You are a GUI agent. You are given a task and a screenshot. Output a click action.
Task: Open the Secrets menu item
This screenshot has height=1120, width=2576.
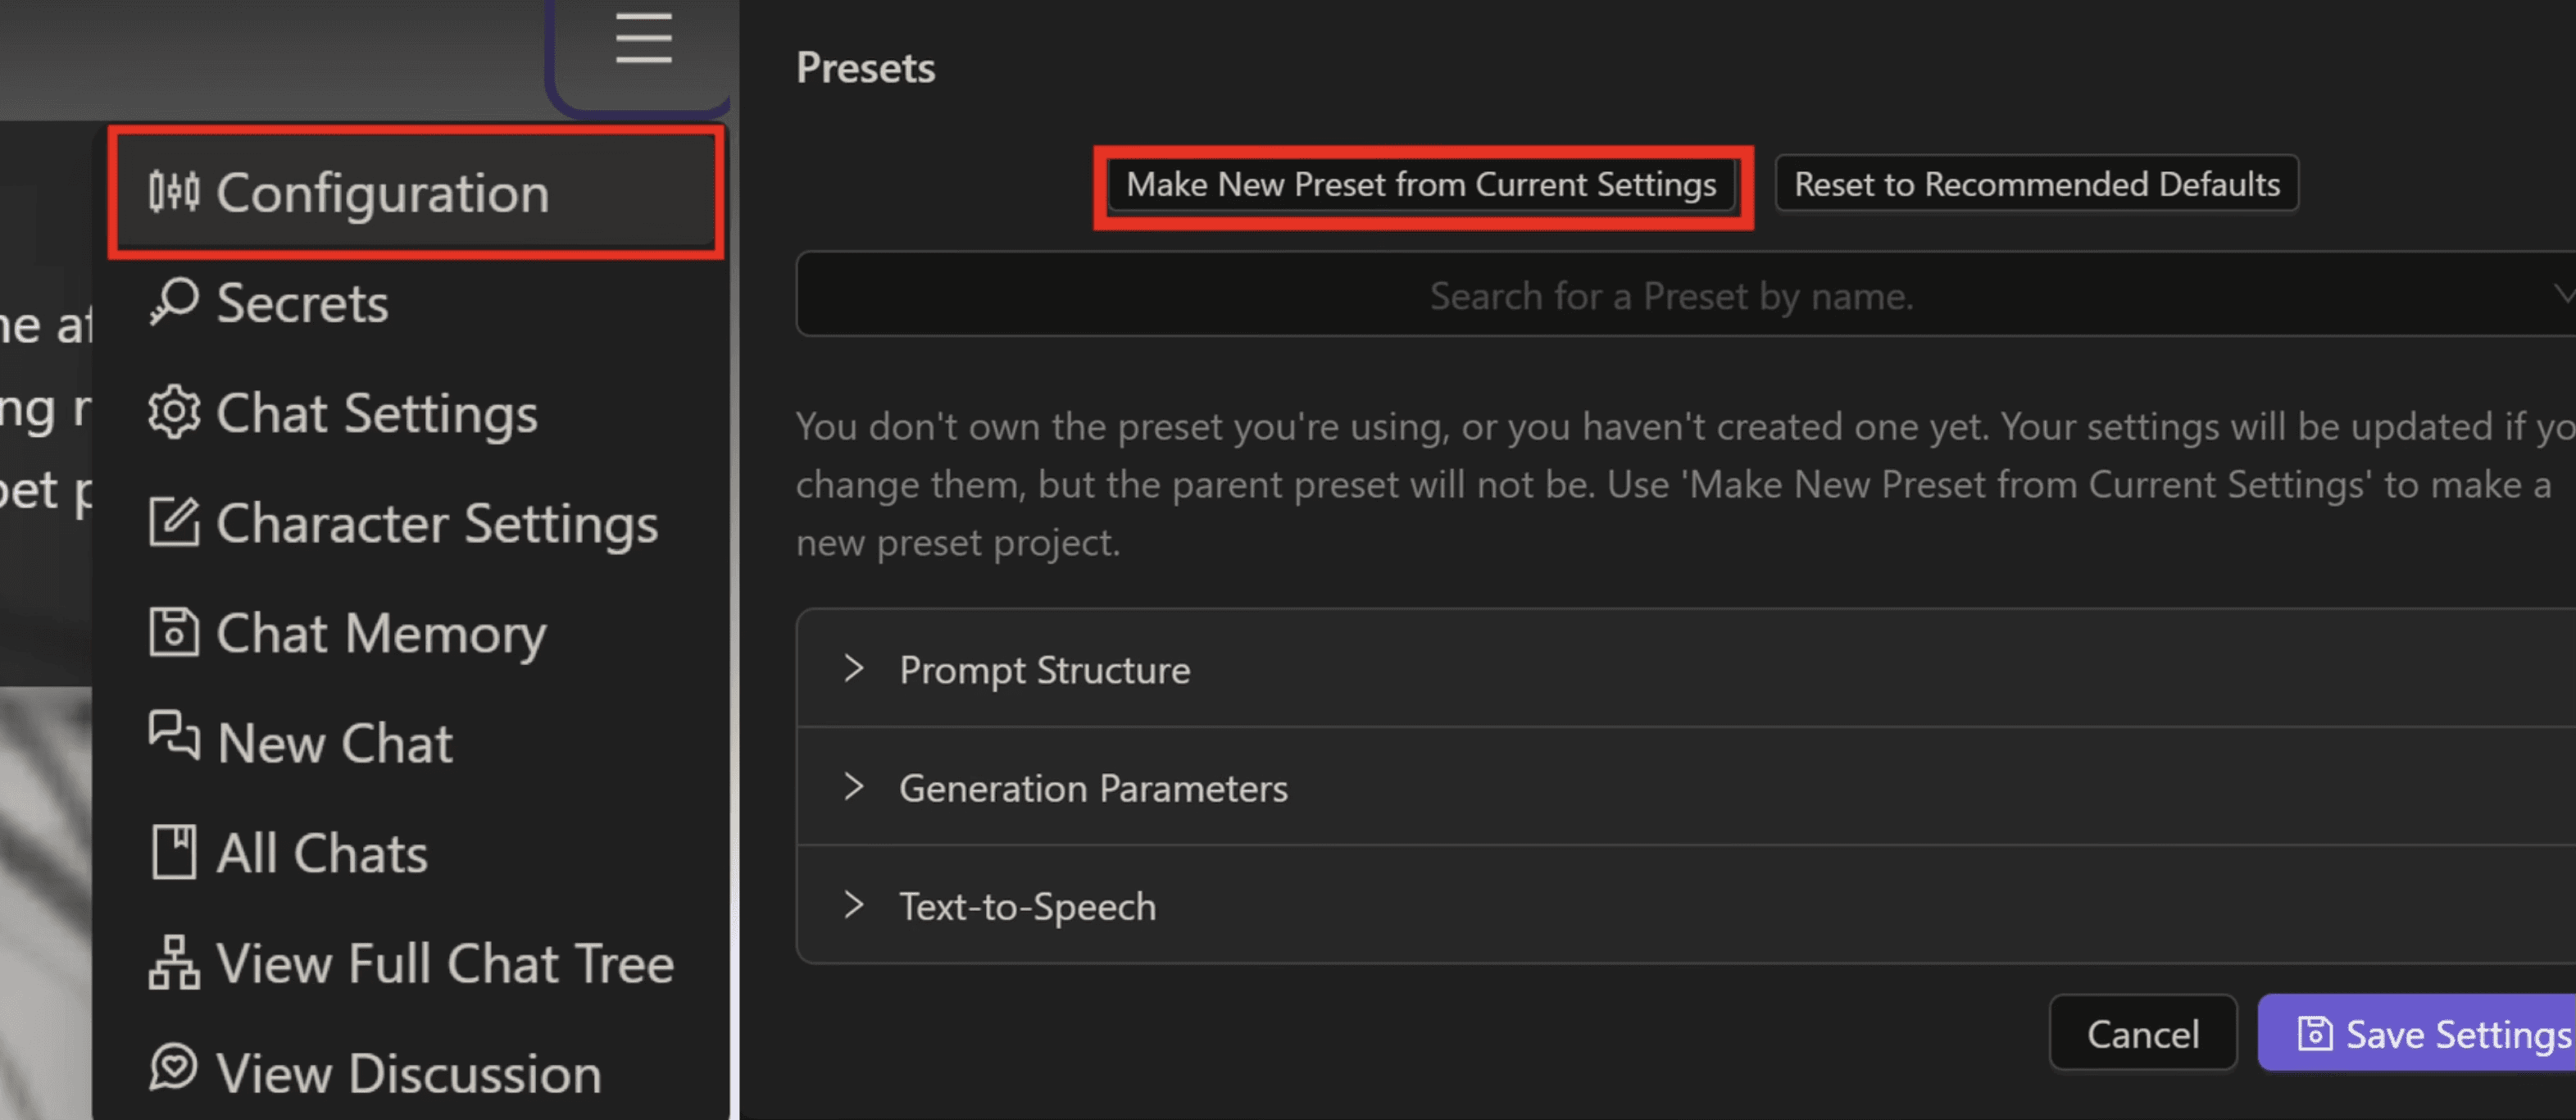(x=301, y=302)
